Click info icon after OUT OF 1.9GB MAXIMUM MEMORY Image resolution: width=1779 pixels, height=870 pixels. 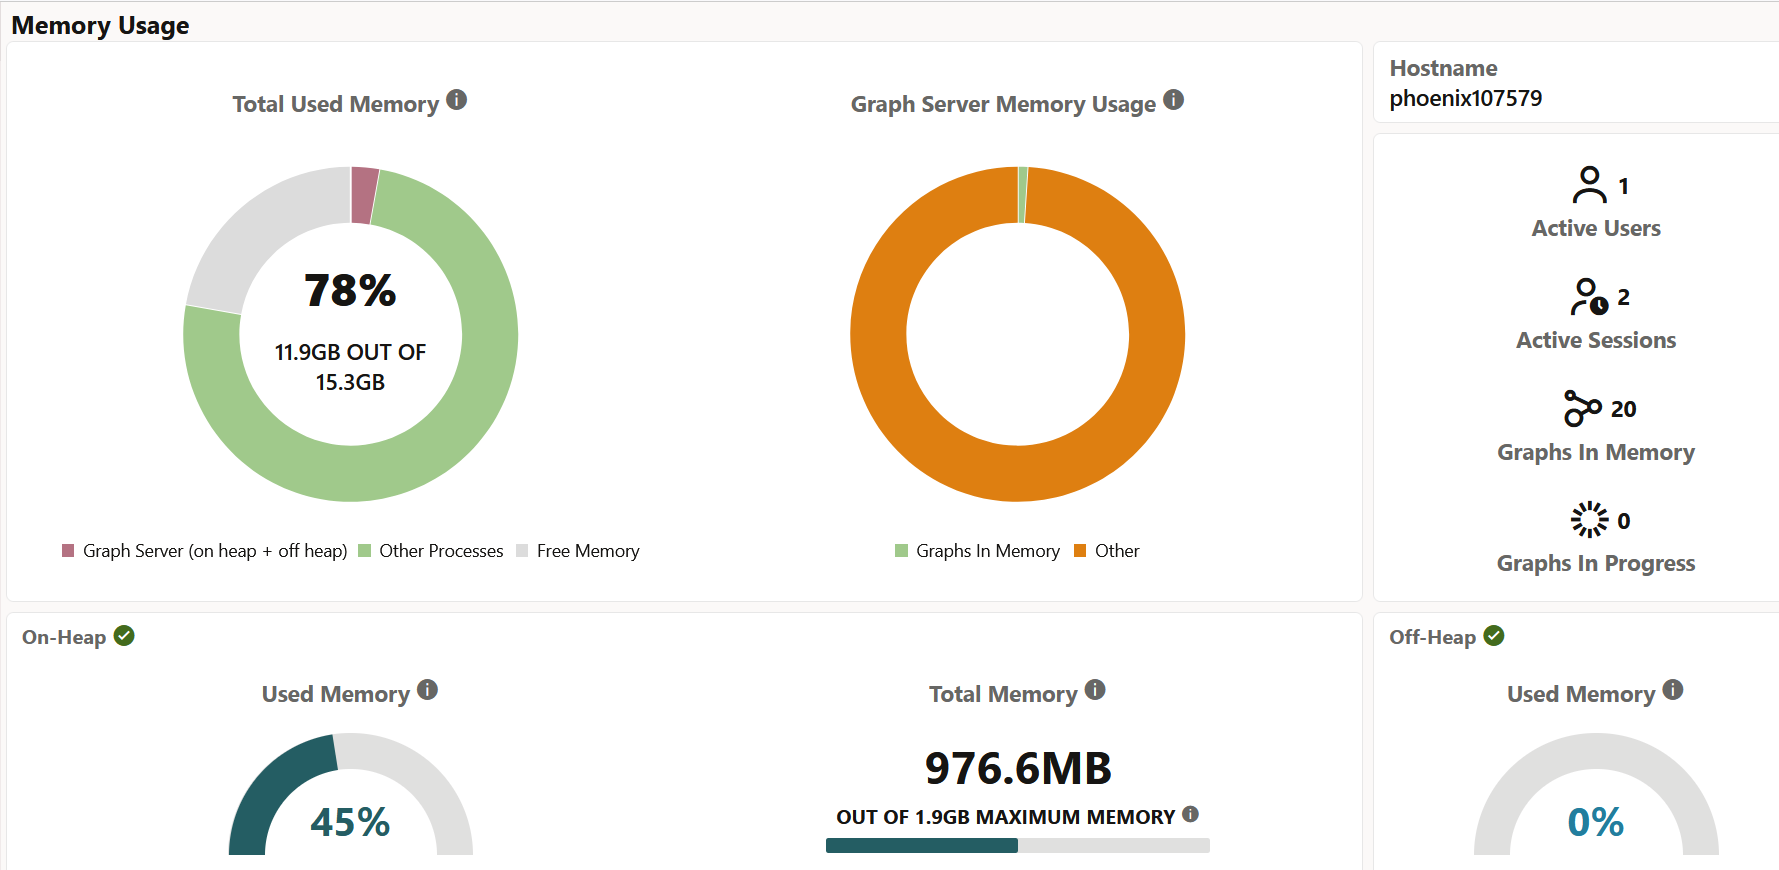[x=1190, y=815]
